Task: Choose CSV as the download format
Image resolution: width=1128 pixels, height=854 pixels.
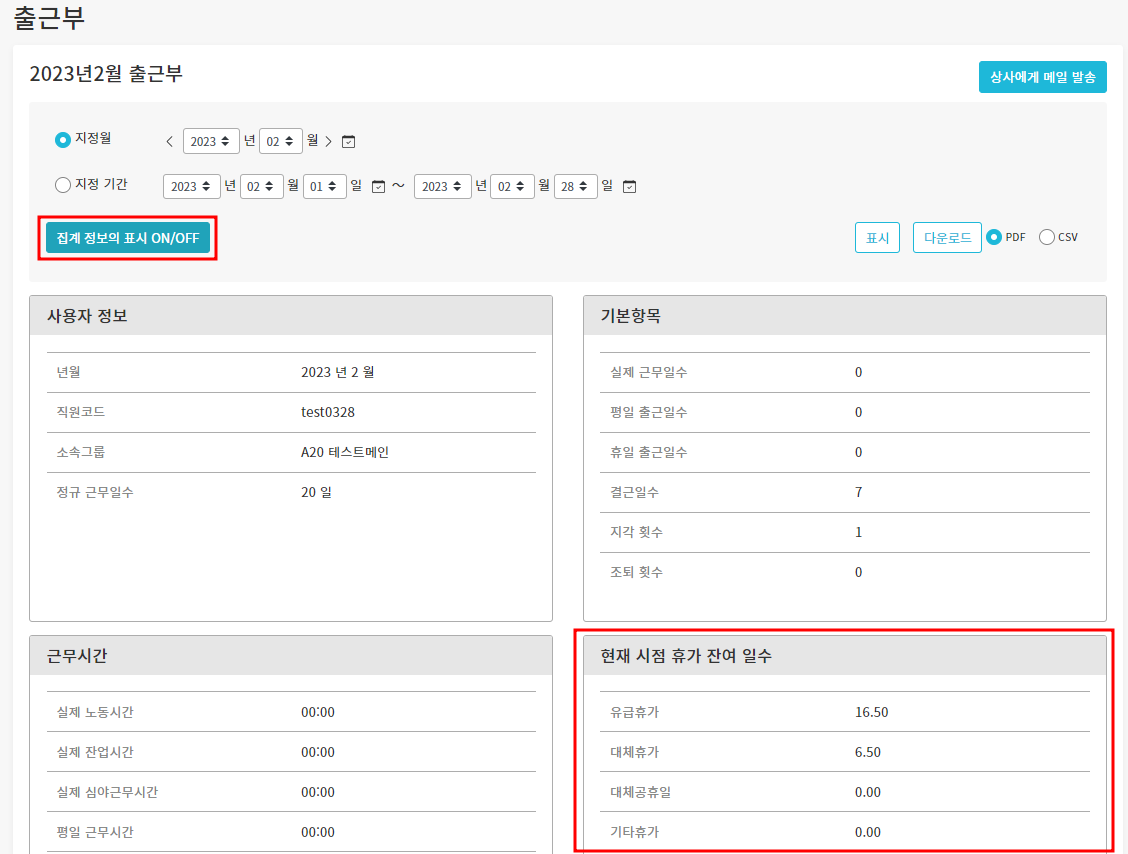Action: [1047, 237]
